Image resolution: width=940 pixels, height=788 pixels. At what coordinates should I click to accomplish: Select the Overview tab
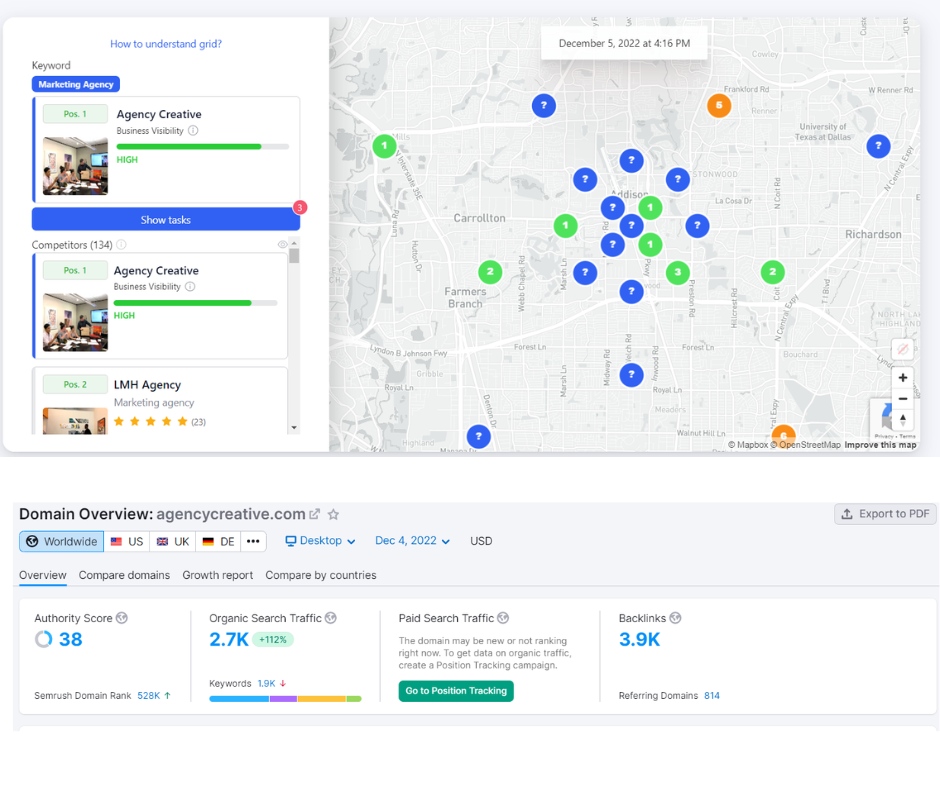coord(43,575)
